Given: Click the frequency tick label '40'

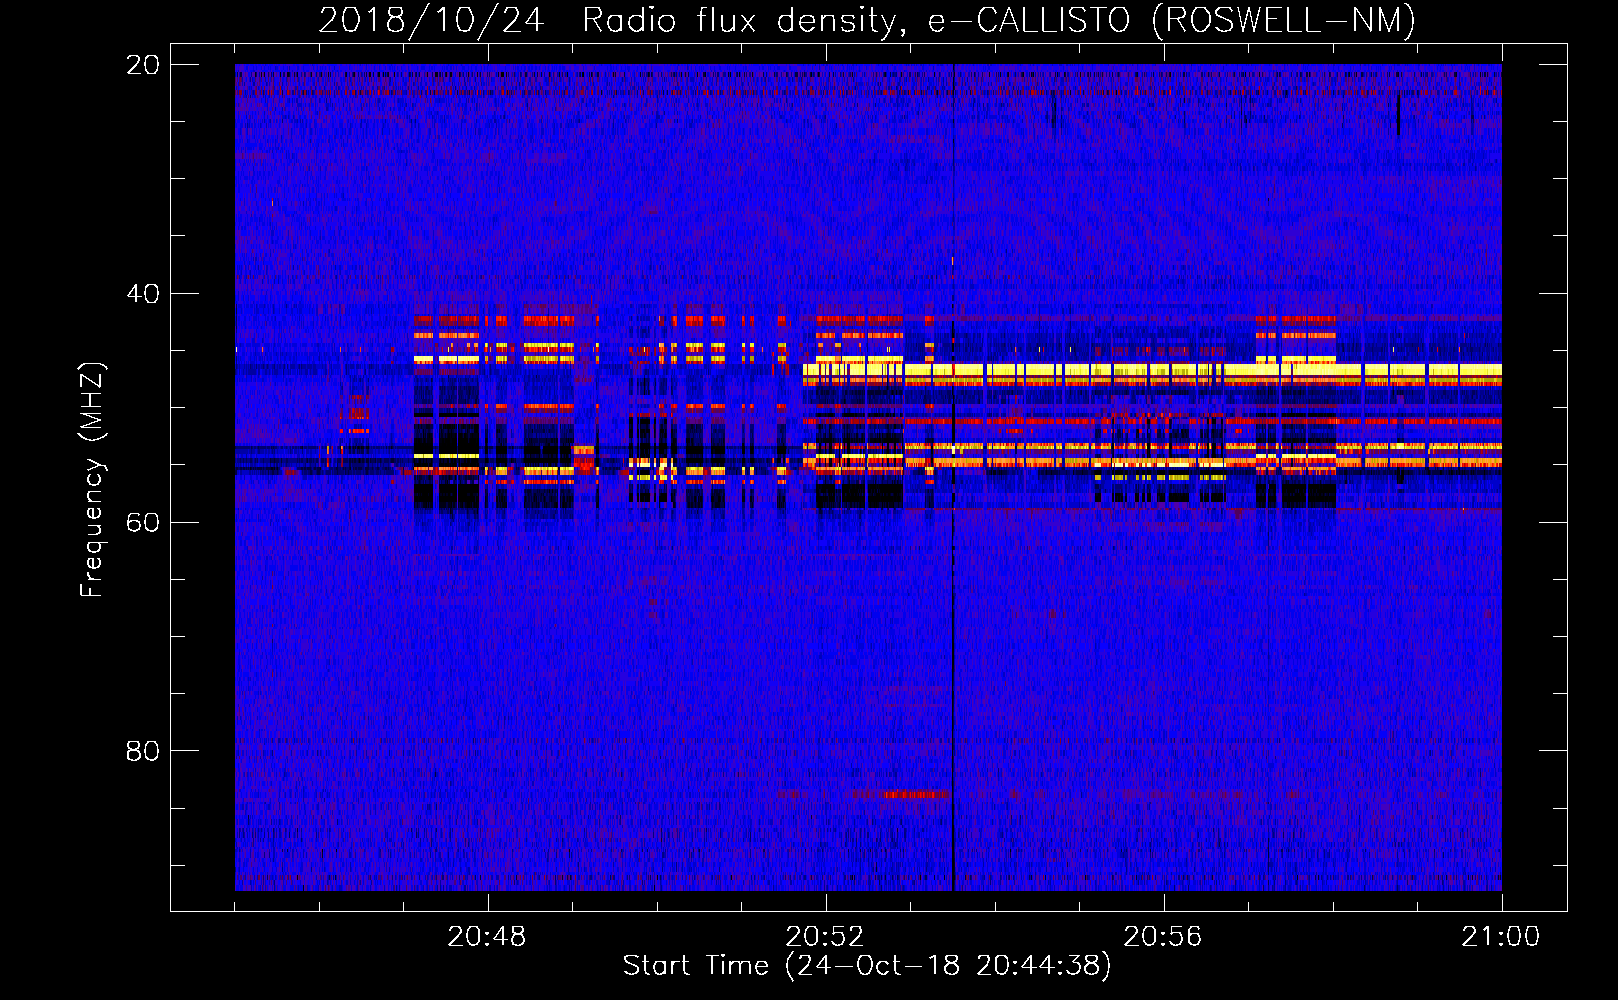Looking at the screenshot, I should point(143,294).
